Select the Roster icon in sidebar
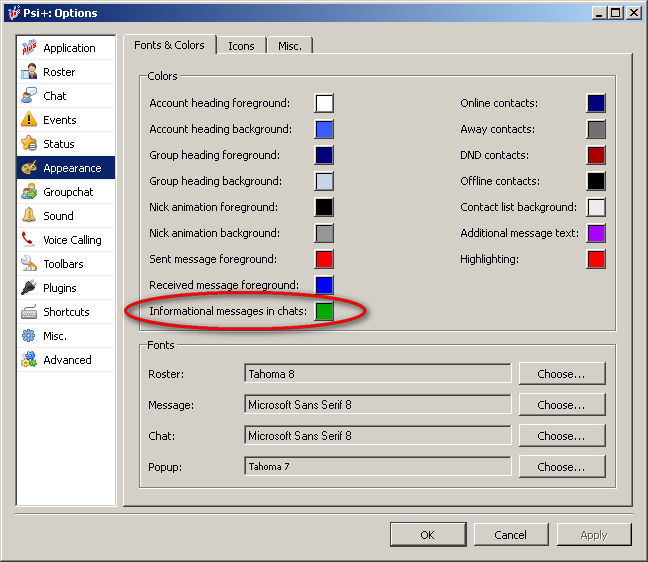This screenshot has width=648, height=562. coord(28,72)
